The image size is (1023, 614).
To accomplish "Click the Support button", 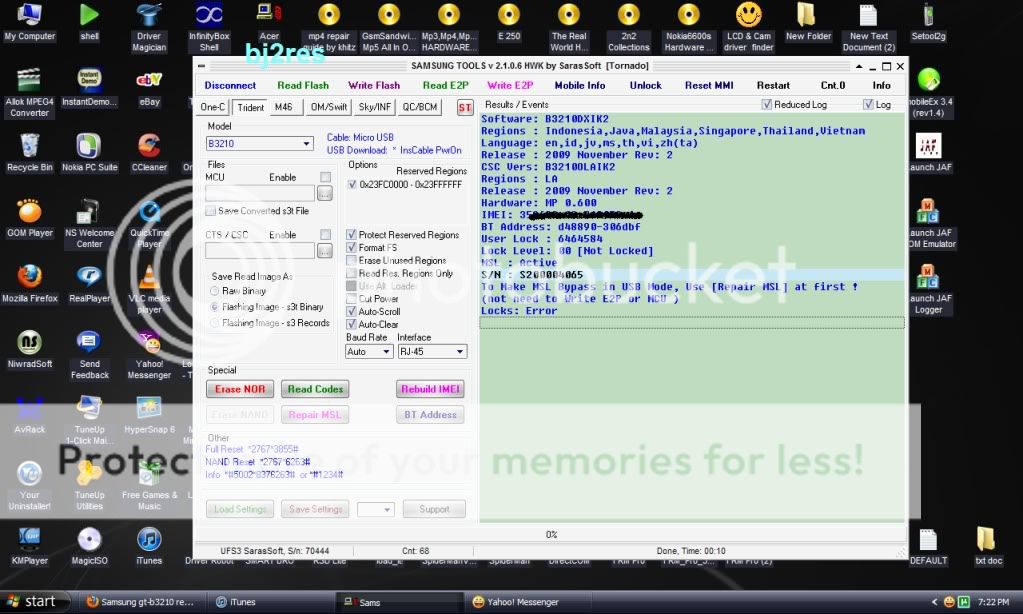I will click(434, 510).
